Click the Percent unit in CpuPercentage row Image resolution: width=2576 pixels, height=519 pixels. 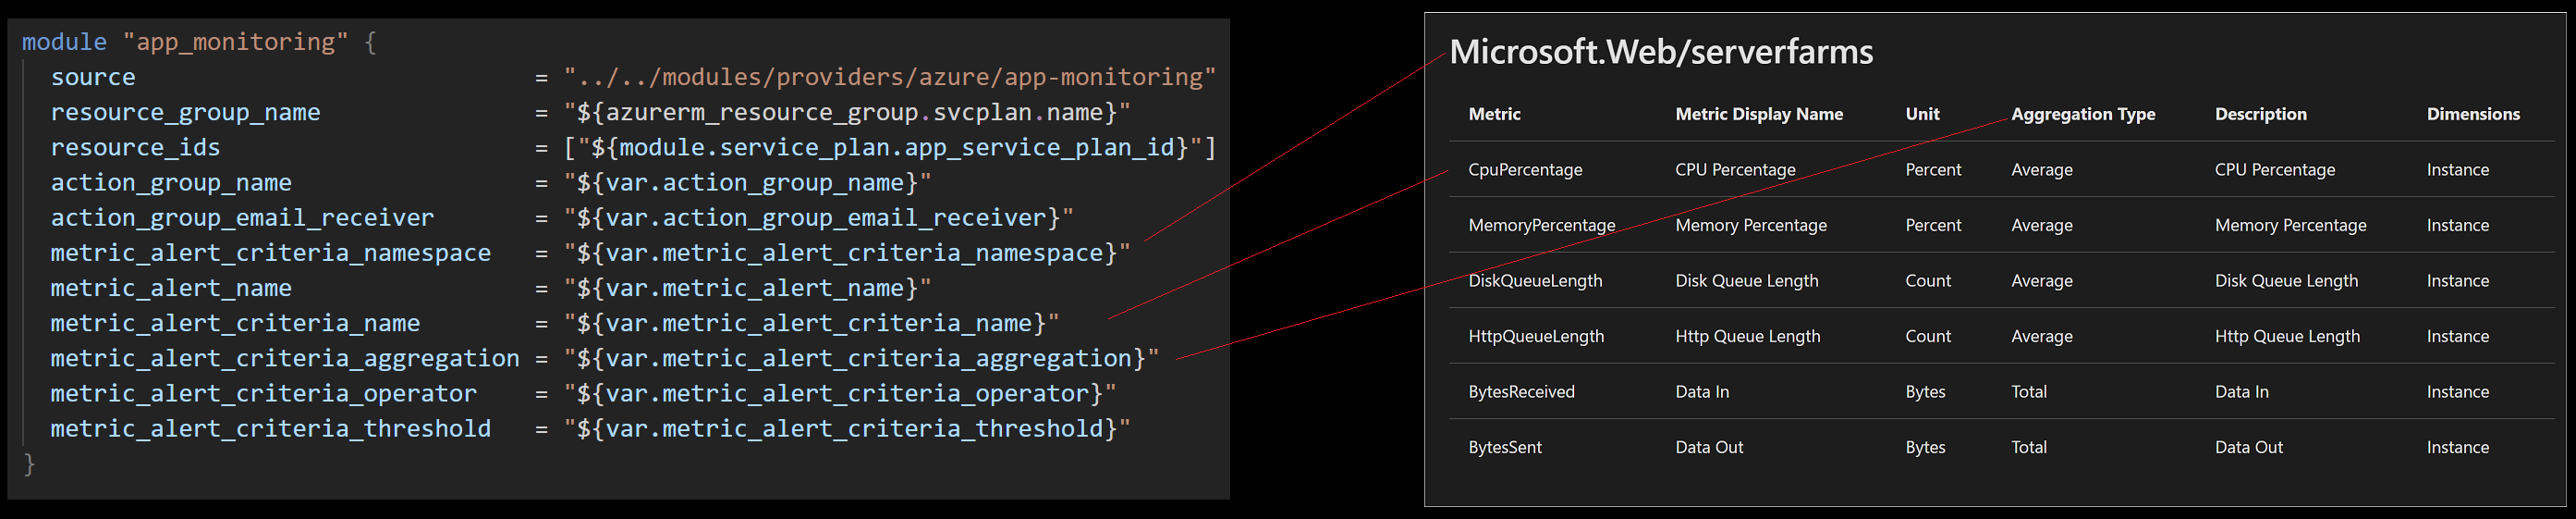coord(1933,170)
